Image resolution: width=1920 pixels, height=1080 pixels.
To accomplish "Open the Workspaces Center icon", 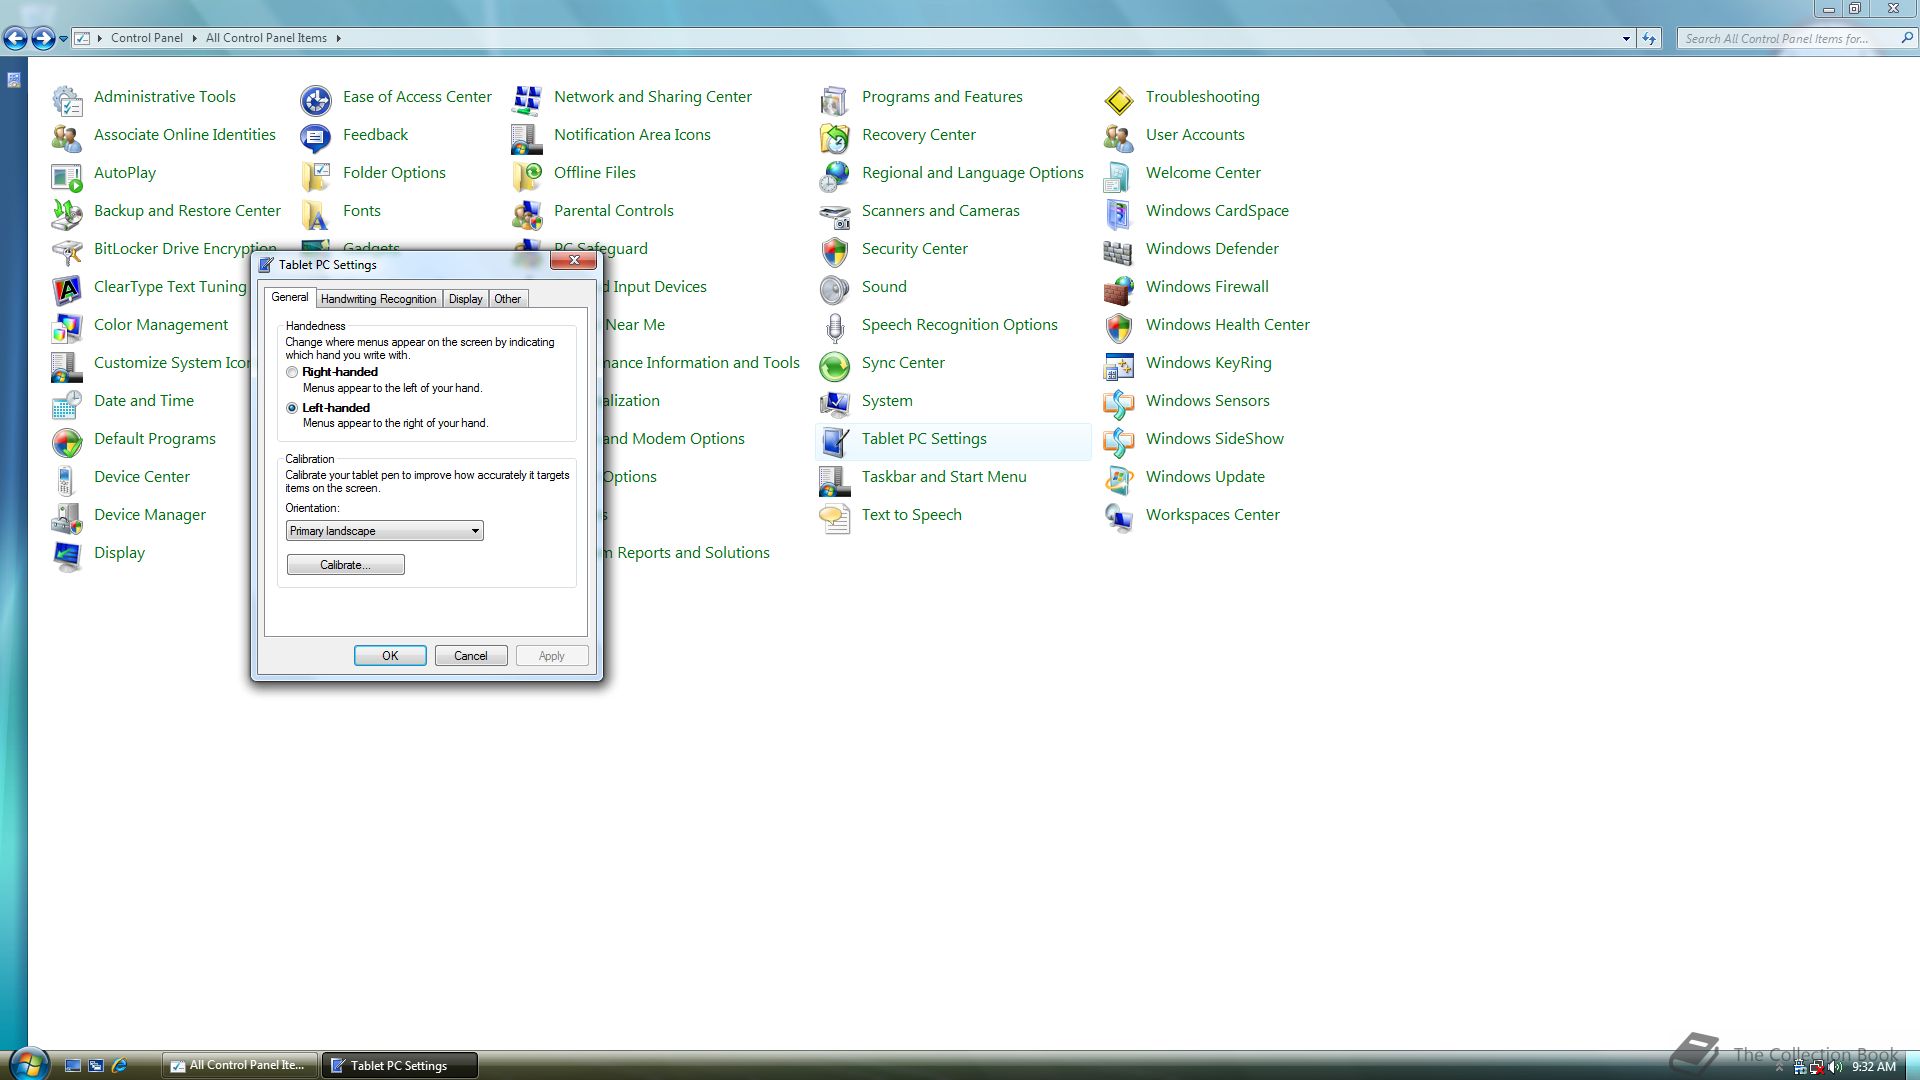I will [x=1119, y=517].
